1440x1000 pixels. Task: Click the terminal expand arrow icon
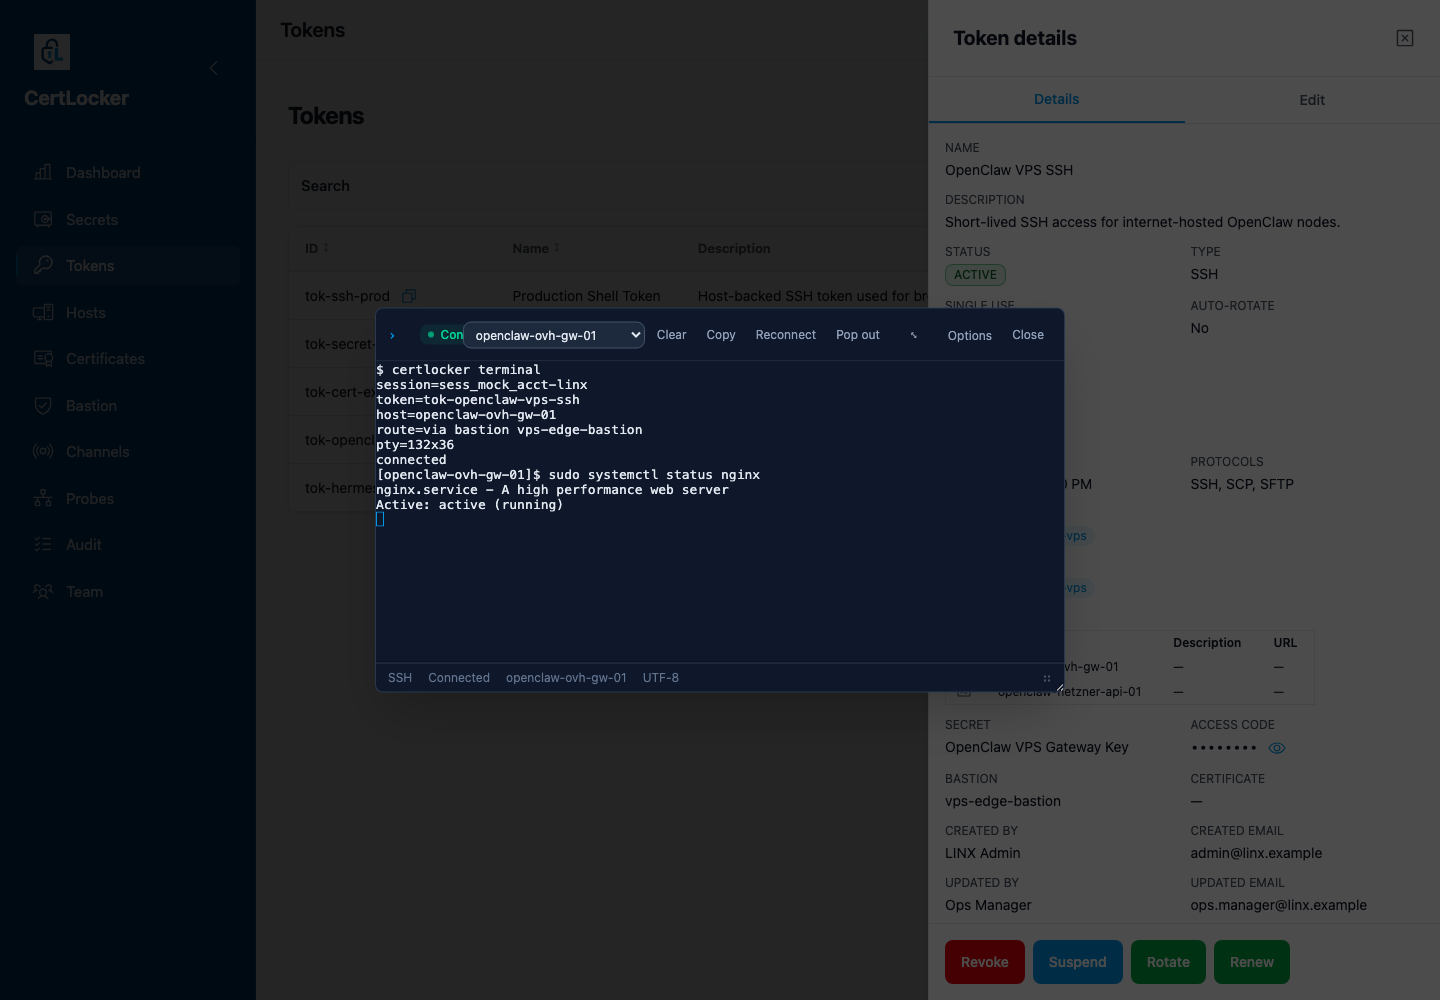tap(914, 335)
